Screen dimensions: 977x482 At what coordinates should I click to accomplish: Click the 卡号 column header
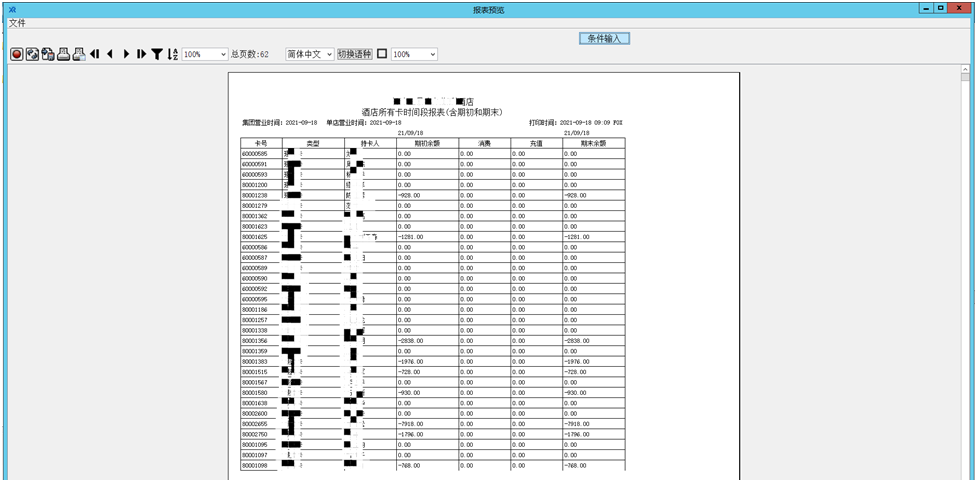[261, 143]
